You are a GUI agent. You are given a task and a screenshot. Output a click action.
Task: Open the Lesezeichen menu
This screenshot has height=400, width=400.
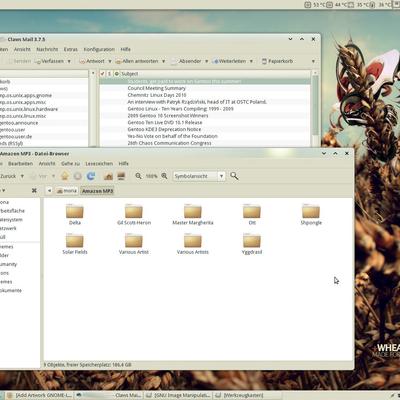99,164
